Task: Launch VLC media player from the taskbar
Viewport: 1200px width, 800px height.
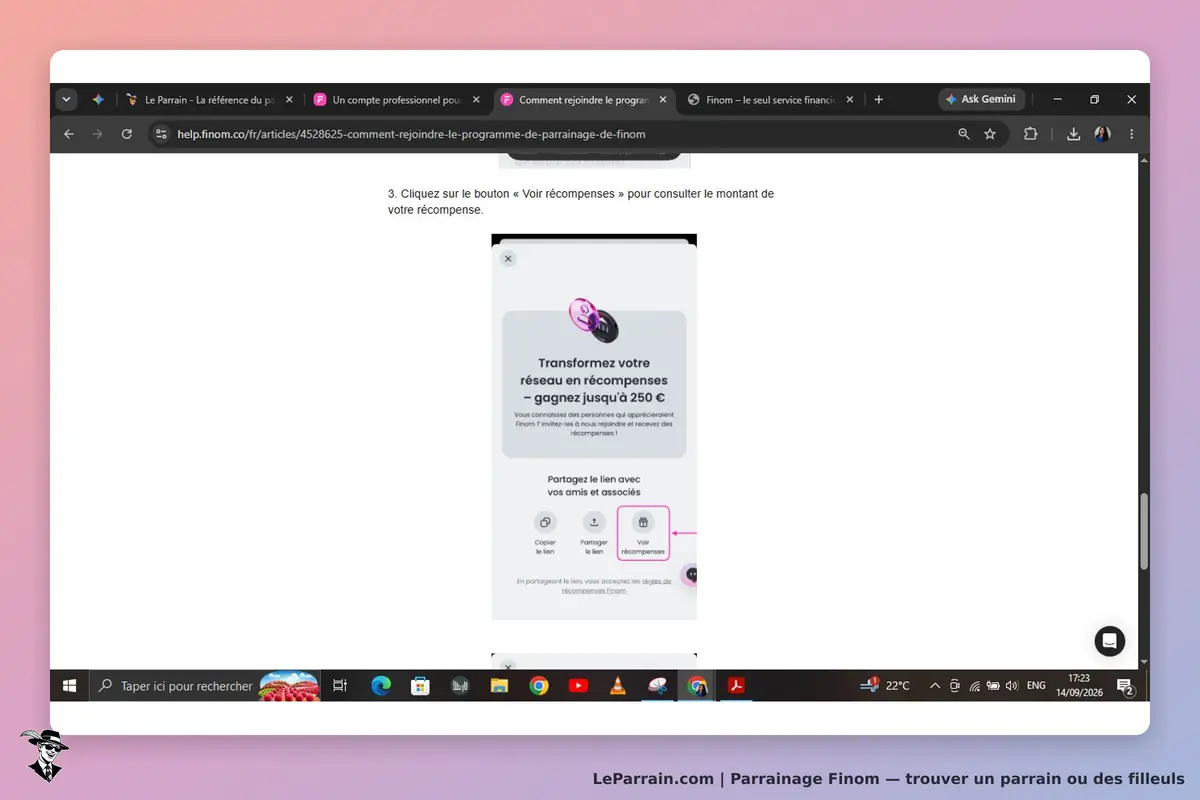Action: coord(618,686)
